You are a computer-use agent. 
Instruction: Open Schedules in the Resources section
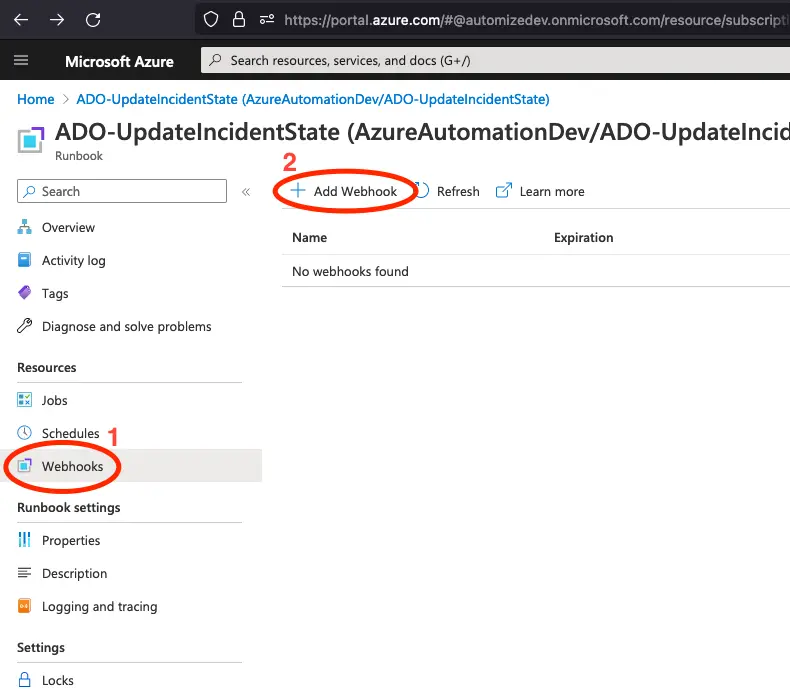click(x=70, y=433)
